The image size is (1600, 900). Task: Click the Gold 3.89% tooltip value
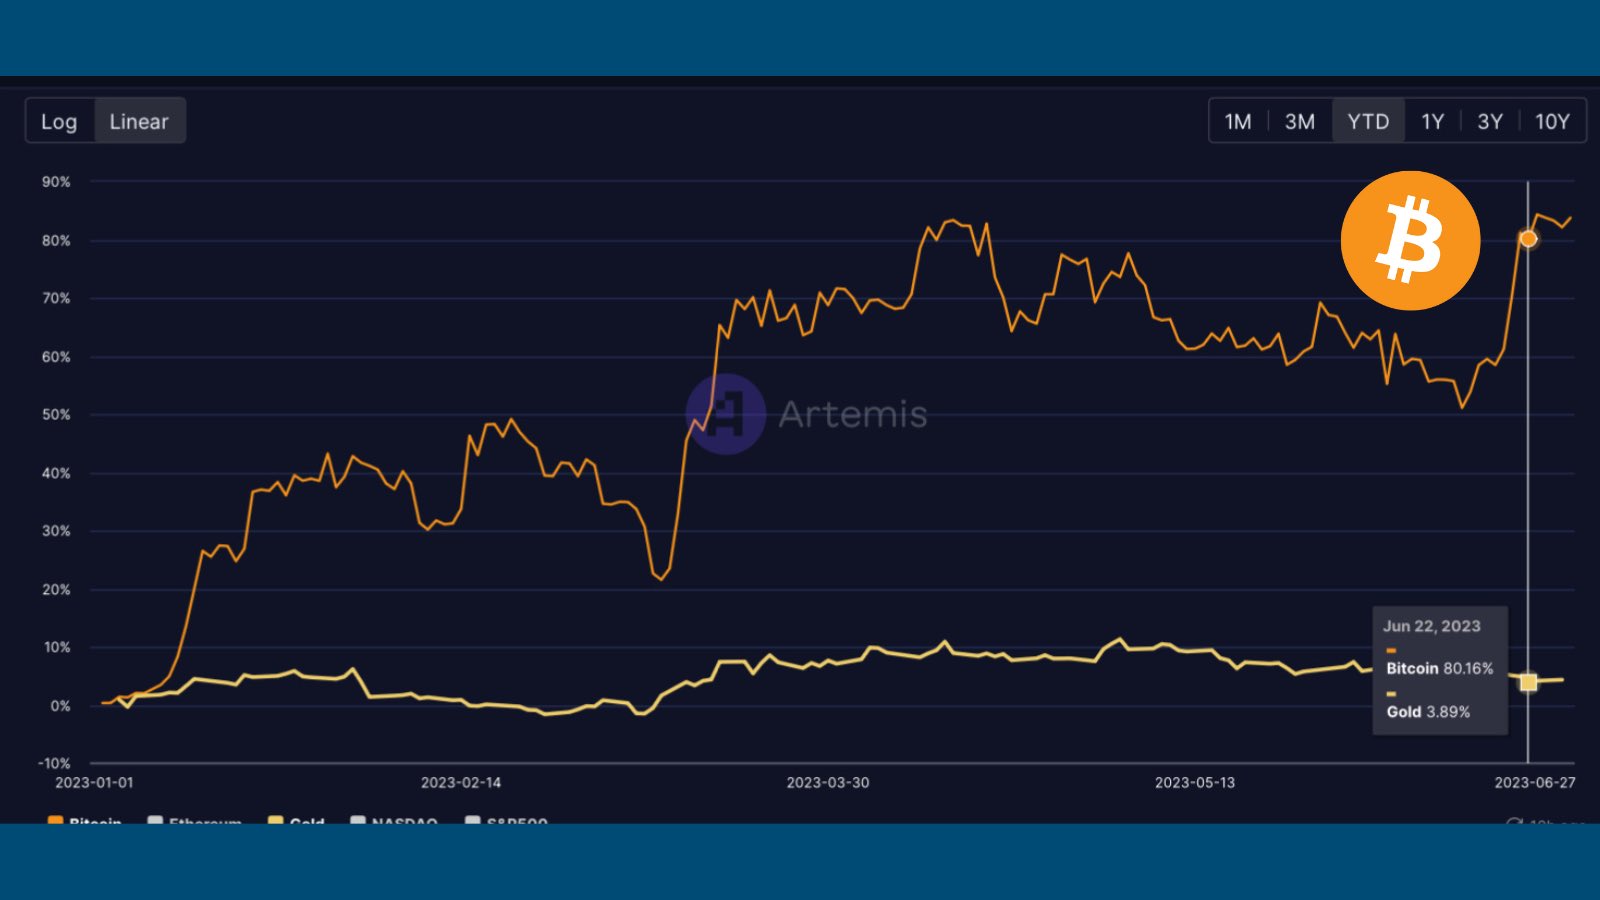click(1428, 712)
